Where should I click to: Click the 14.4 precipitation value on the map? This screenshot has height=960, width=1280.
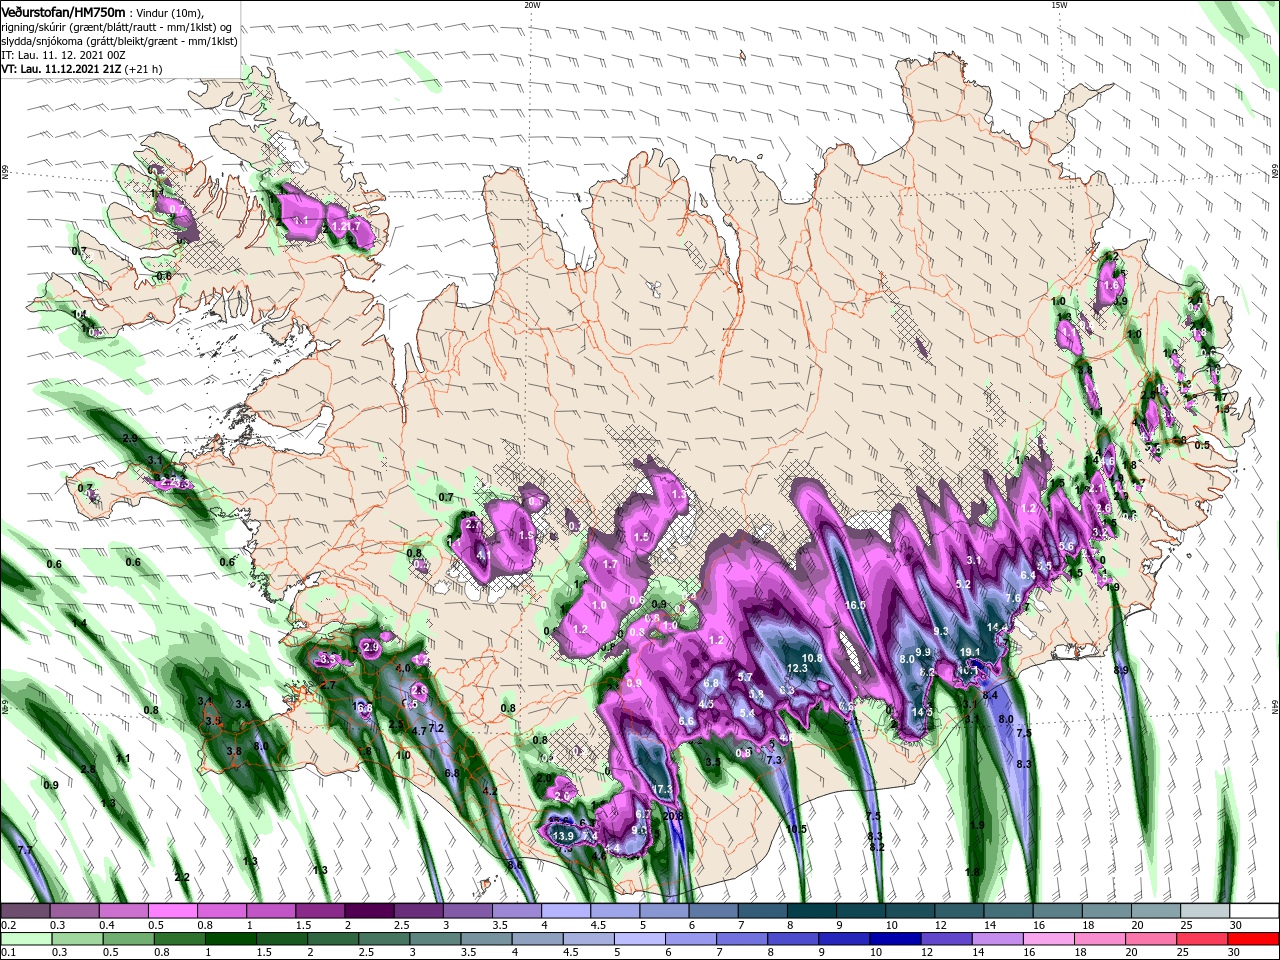[997, 627]
